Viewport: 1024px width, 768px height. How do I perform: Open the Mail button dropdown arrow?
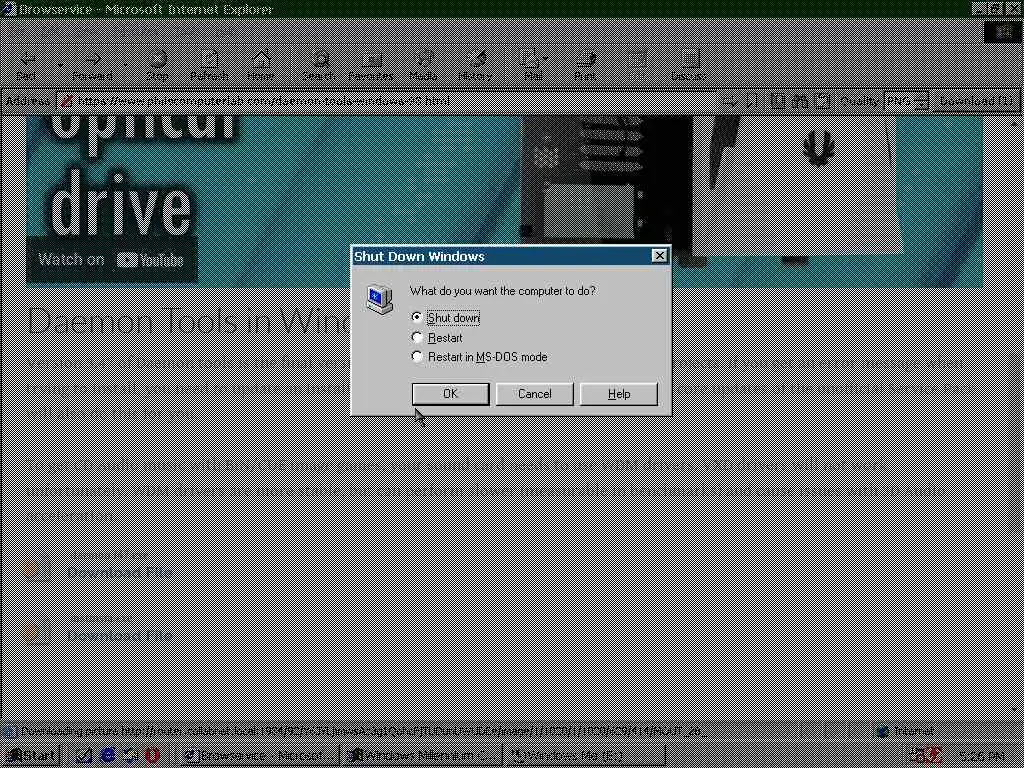coord(546,59)
